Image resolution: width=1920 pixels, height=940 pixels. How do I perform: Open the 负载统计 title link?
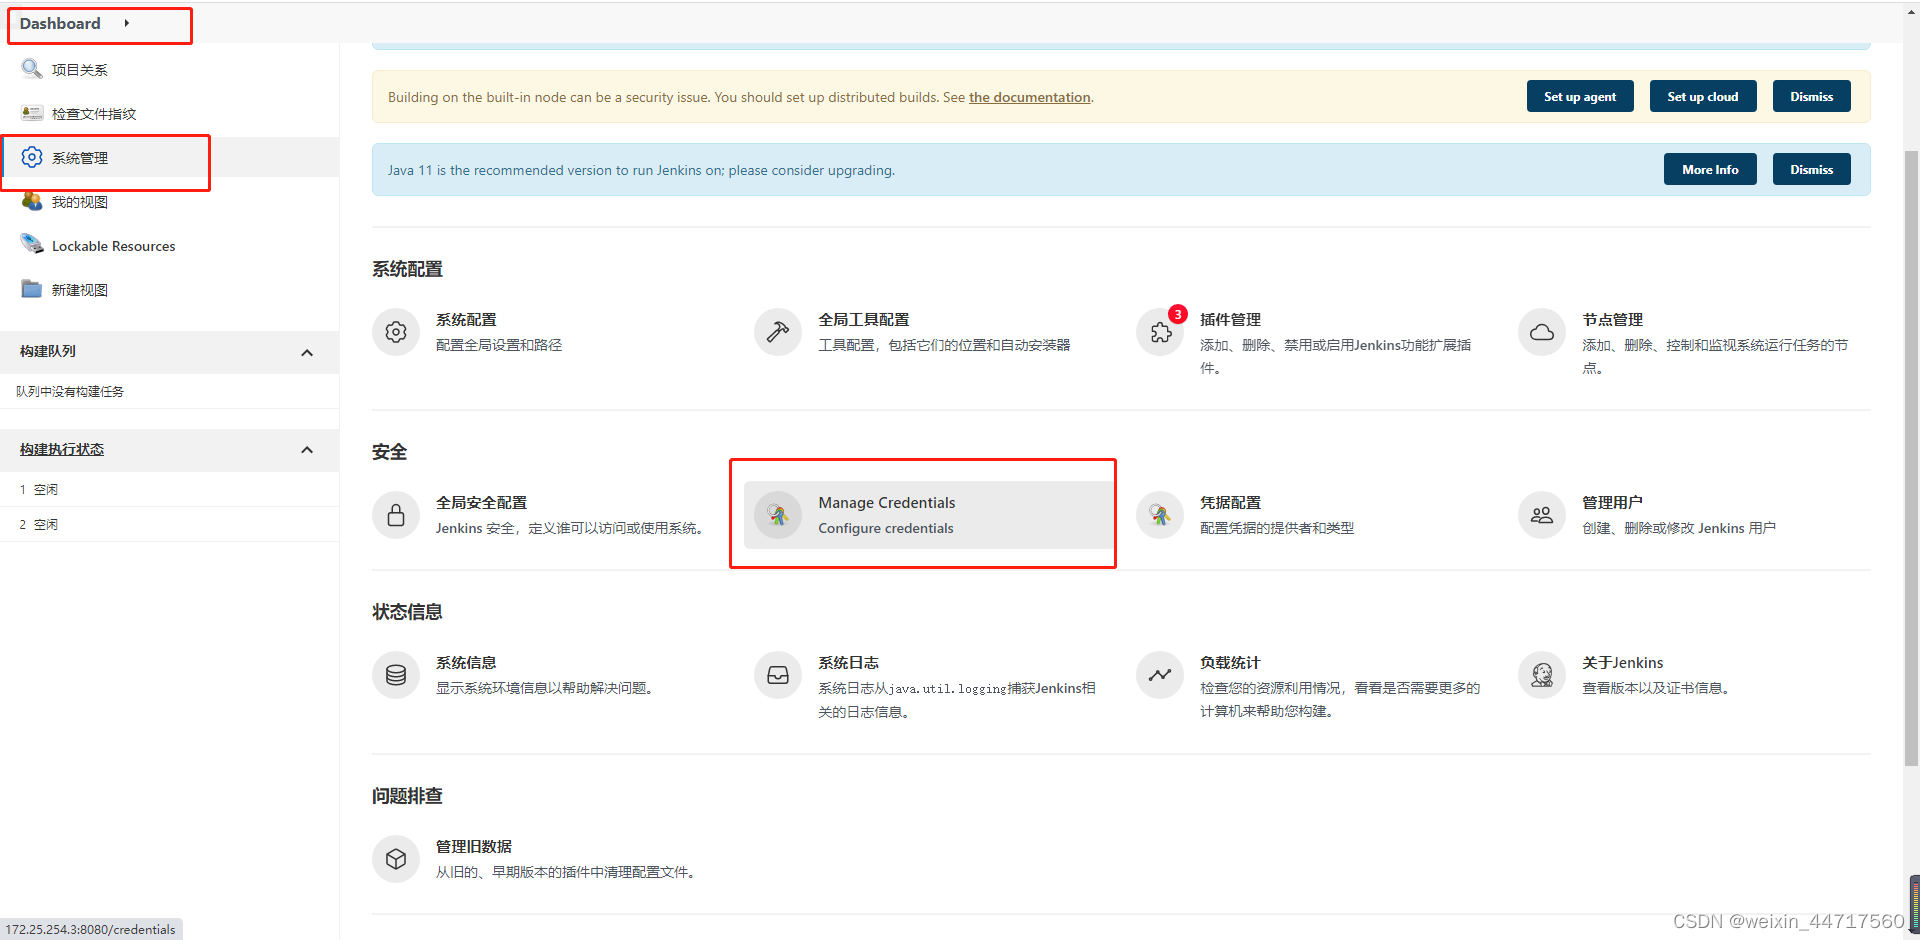(1230, 662)
